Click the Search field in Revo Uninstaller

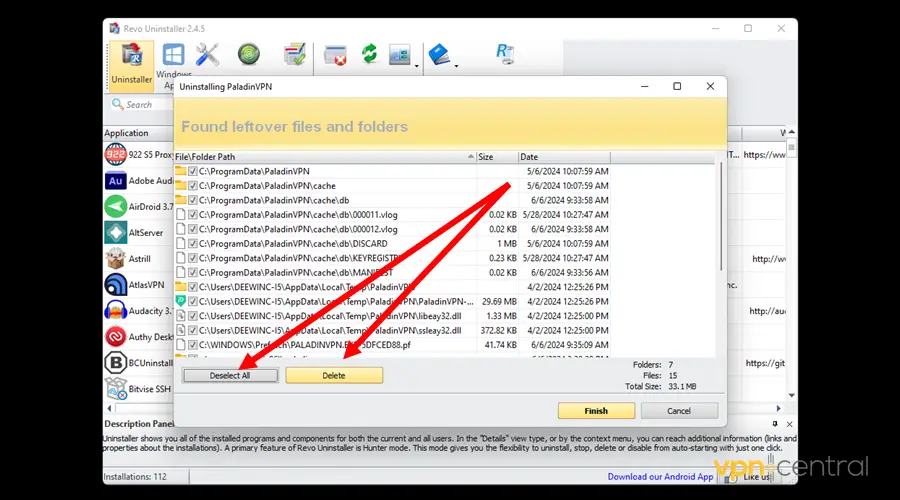pyautogui.click(x=141, y=104)
